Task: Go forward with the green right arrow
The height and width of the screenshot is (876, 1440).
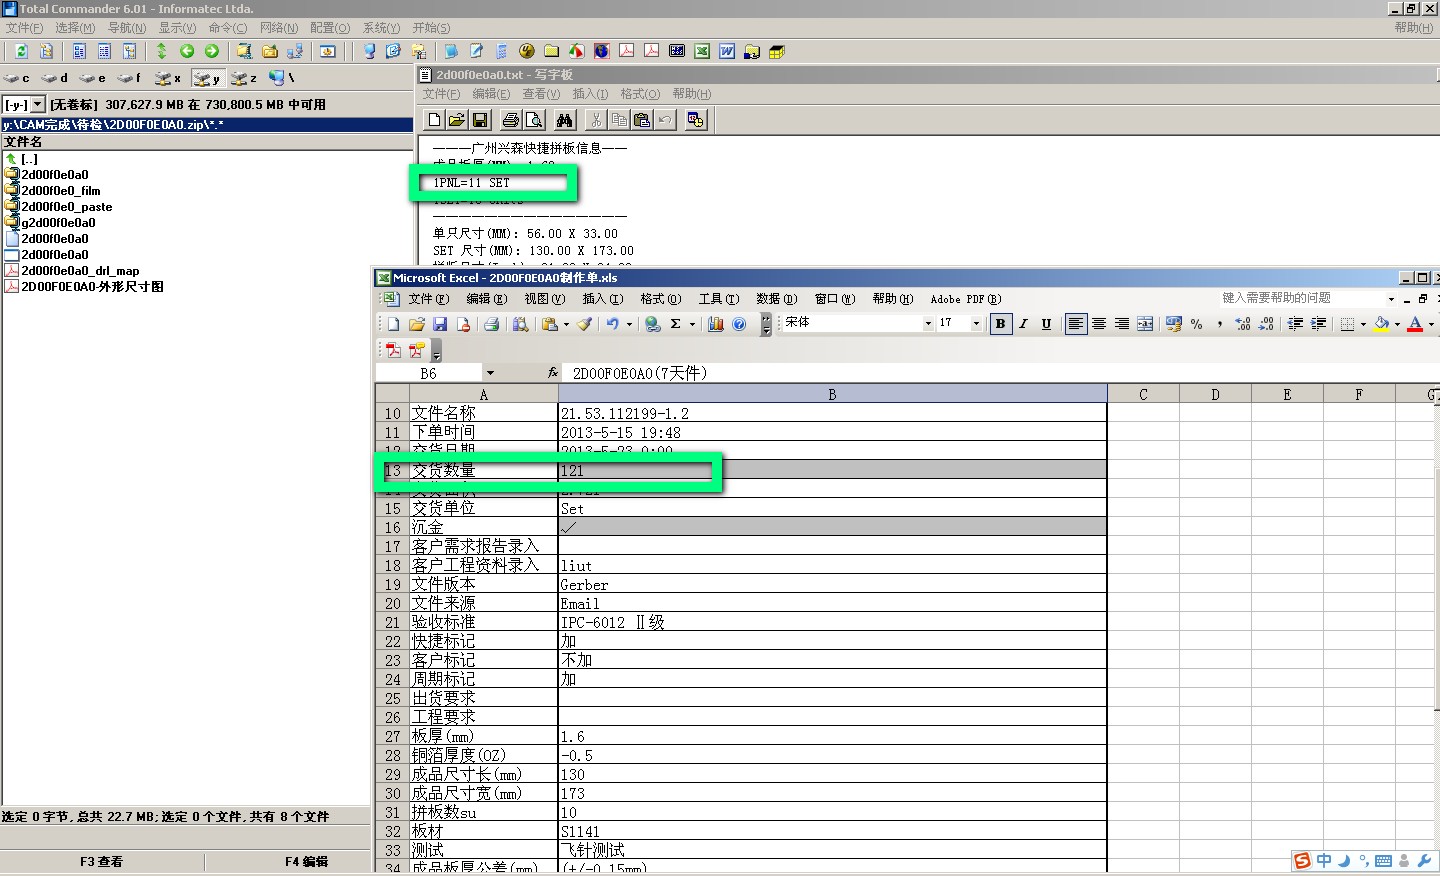Action: pyautogui.click(x=212, y=51)
